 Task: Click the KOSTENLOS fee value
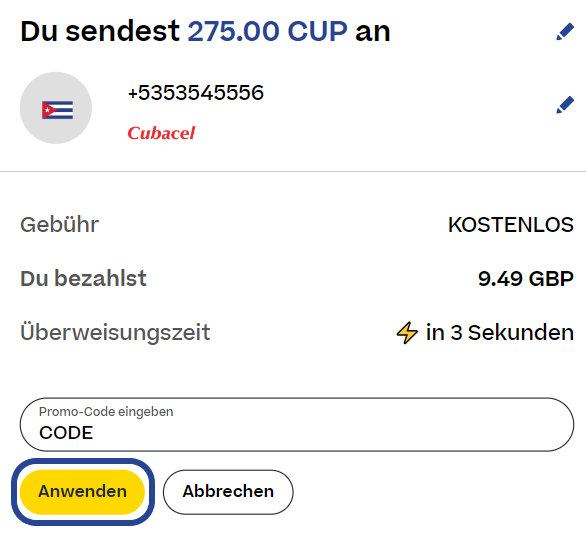pos(511,225)
